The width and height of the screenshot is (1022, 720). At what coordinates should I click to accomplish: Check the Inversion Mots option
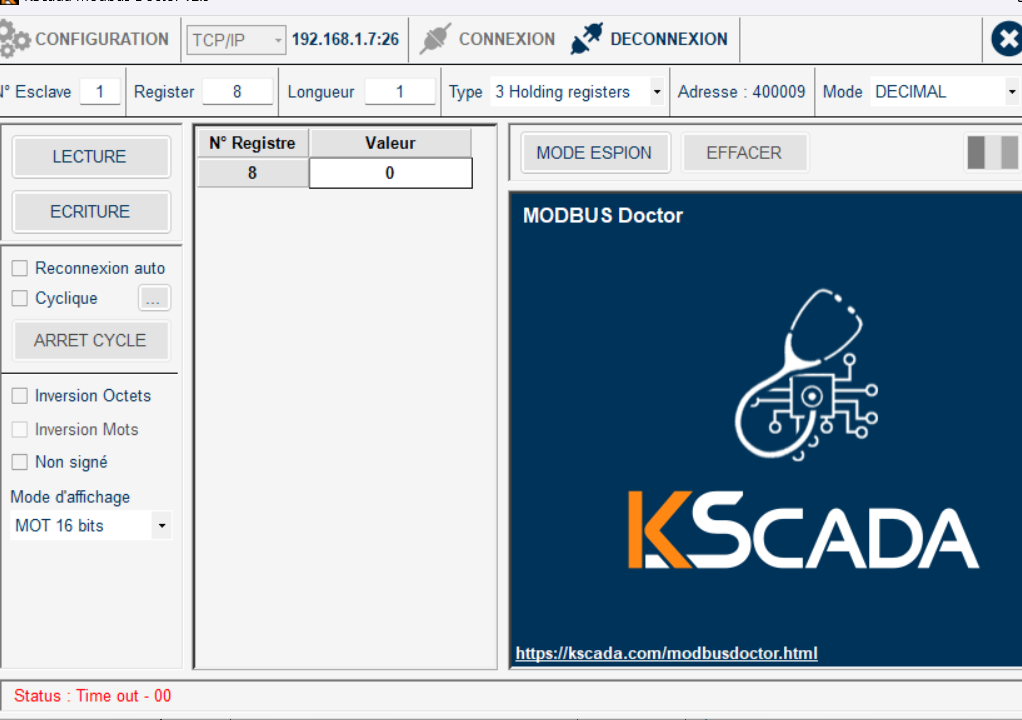pos(20,429)
